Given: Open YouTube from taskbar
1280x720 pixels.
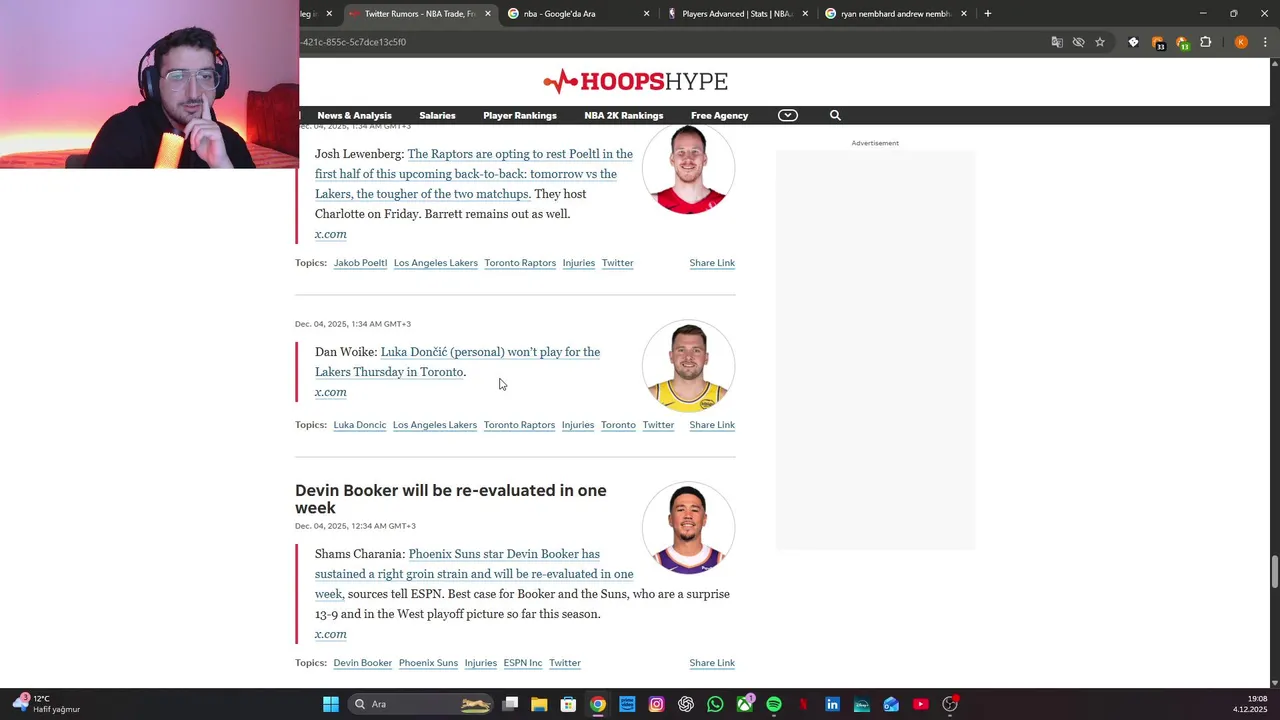Looking at the screenshot, I should [920, 704].
